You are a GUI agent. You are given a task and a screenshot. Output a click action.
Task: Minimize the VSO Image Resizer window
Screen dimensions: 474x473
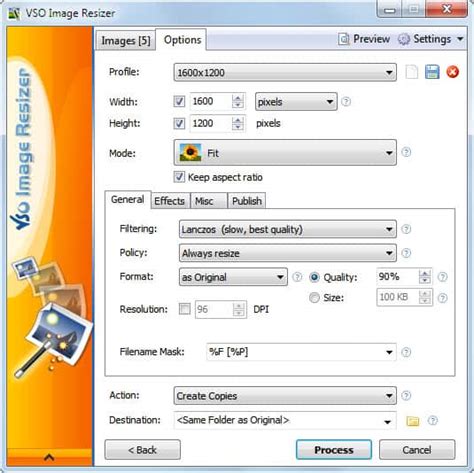coord(389,9)
